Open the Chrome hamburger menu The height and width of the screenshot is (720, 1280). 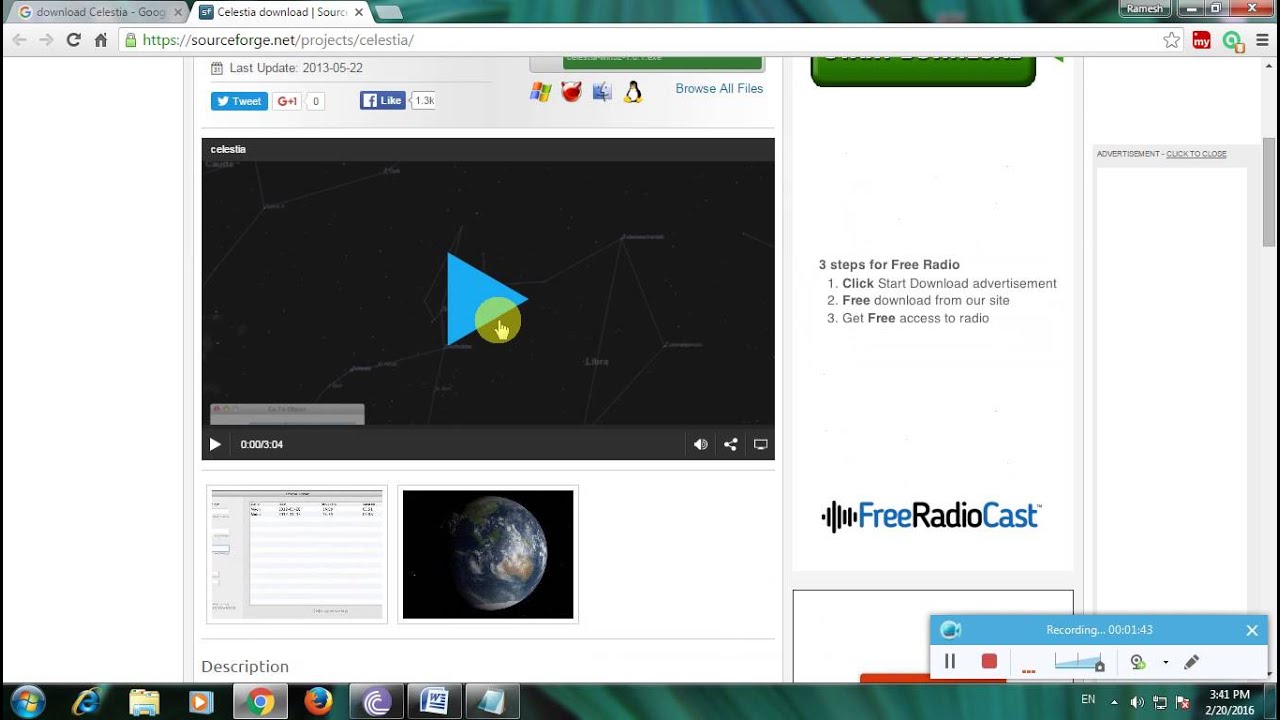(1261, 40)
